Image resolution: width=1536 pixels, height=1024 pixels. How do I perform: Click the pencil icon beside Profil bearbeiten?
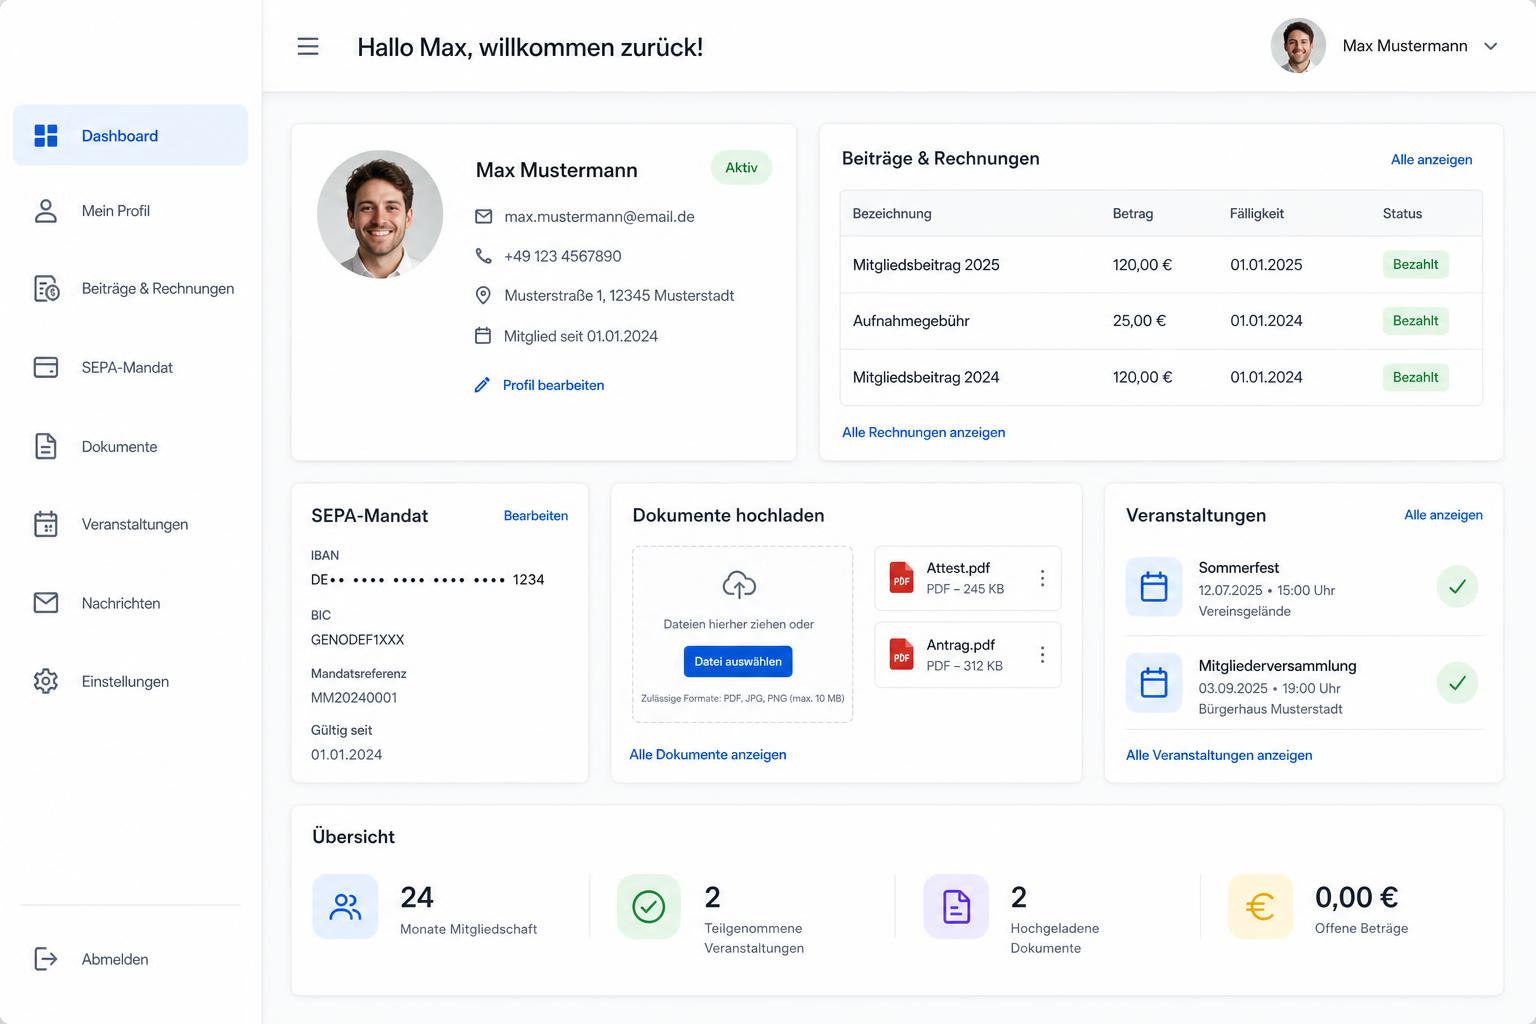pyautogui.click(x=482, y=385)
